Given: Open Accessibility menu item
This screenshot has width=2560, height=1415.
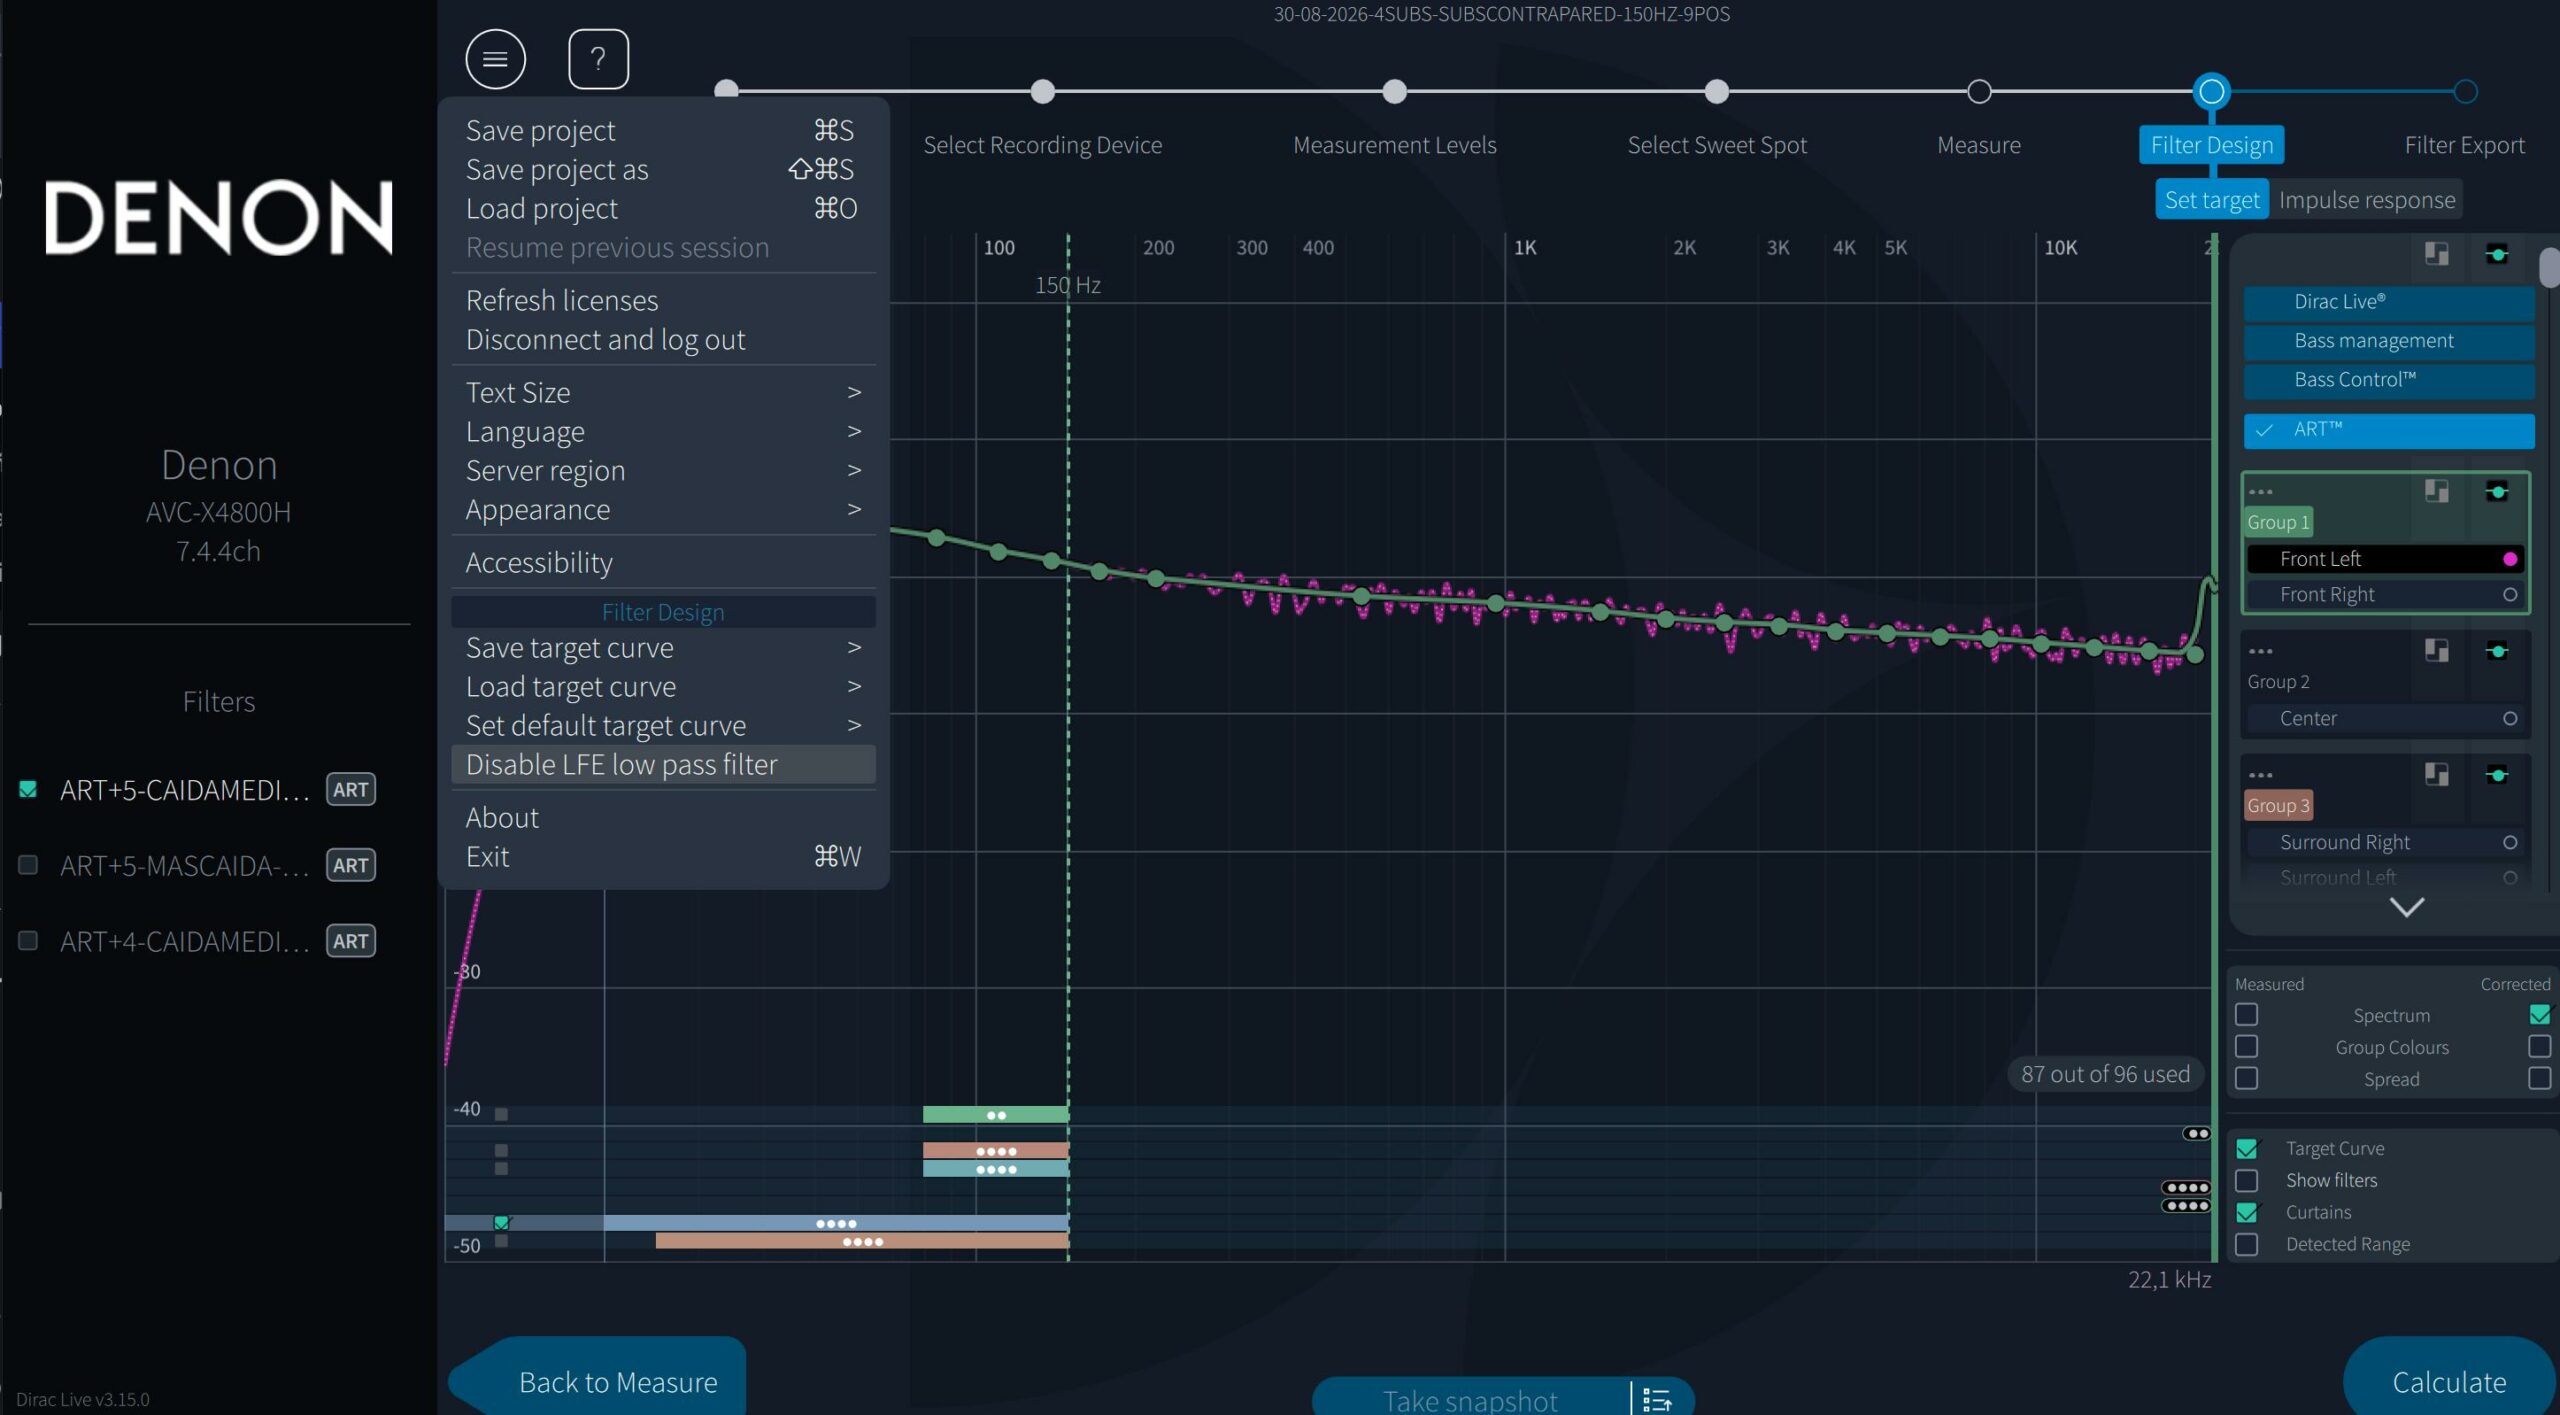Looking at the screenshot, I should click(663, 562).
